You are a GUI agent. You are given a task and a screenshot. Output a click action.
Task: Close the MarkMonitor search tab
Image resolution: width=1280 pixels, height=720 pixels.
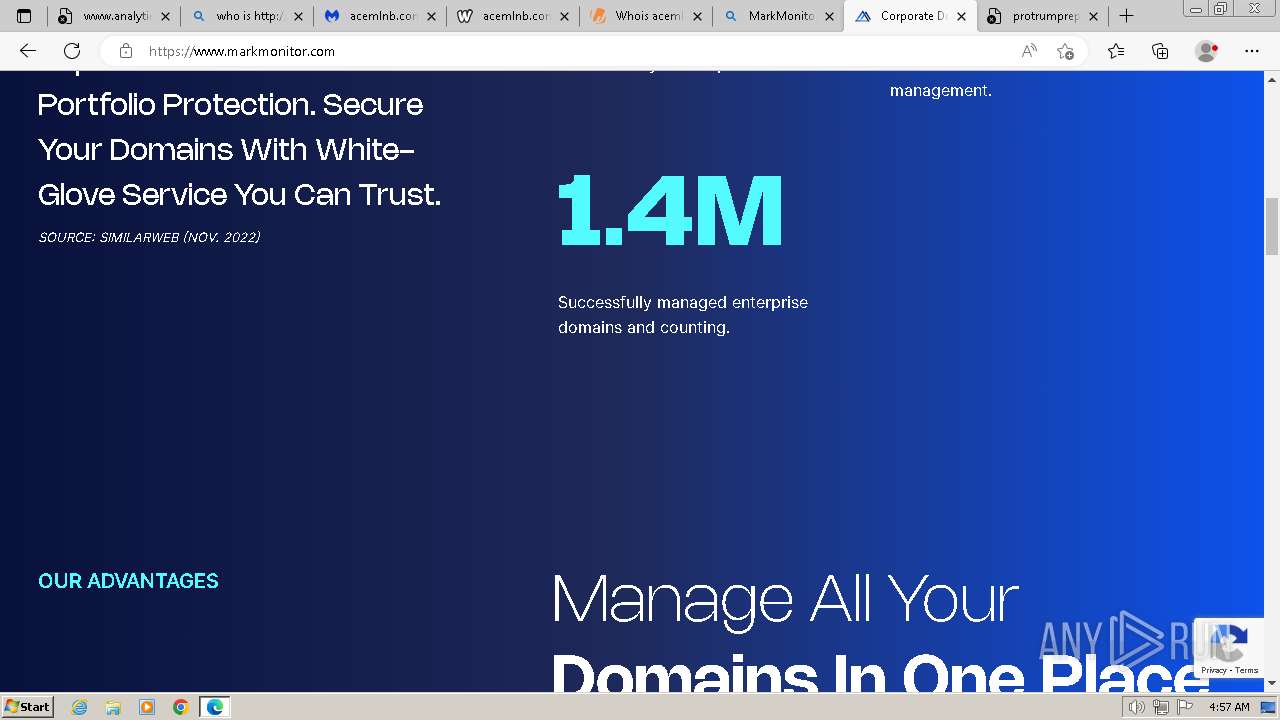(829, 16)
